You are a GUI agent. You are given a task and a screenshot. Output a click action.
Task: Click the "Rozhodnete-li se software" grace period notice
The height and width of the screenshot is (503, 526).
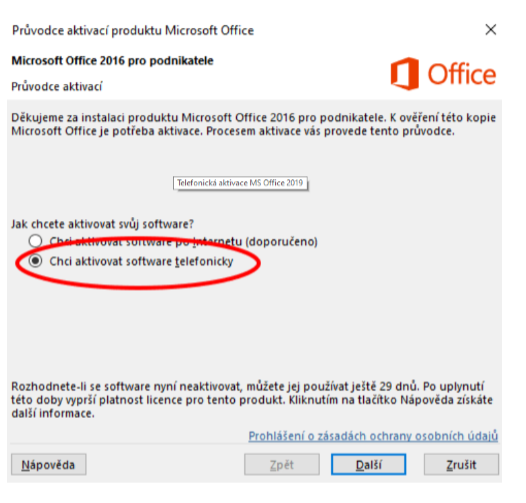point(252,400)
